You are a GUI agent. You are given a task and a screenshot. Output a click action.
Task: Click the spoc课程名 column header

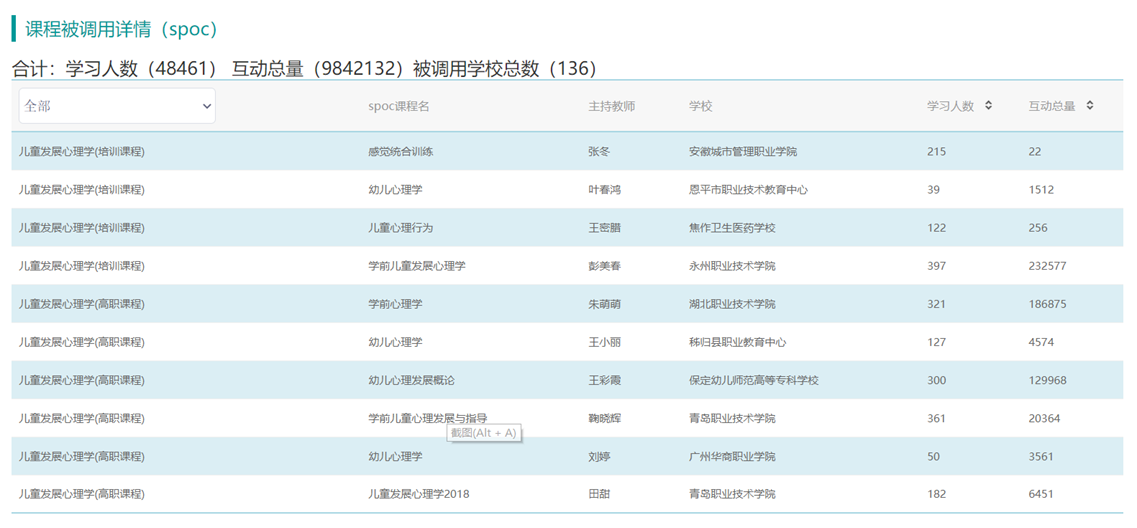coord(398,106)
